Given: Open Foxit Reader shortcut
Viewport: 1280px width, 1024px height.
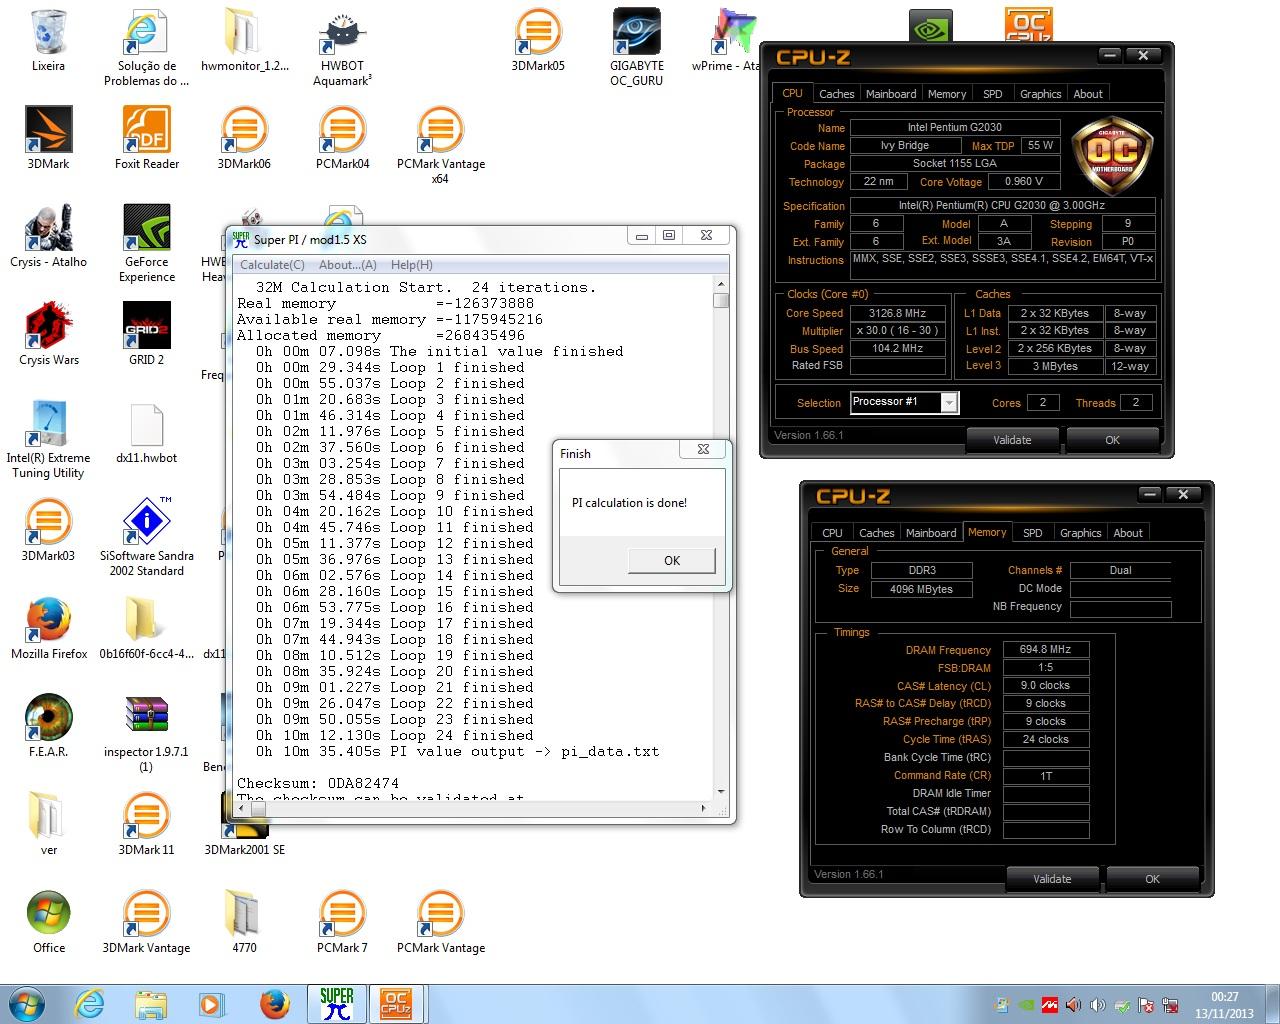Looking at the screenshot, I should tap(146, 139).
